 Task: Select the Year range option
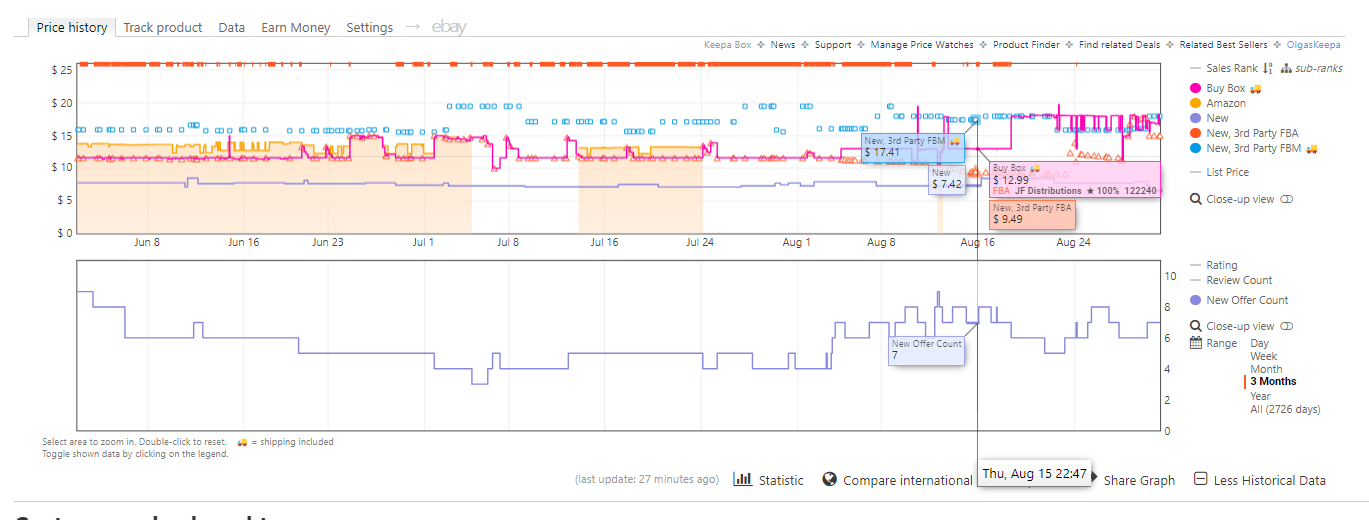coord(1261,396)
